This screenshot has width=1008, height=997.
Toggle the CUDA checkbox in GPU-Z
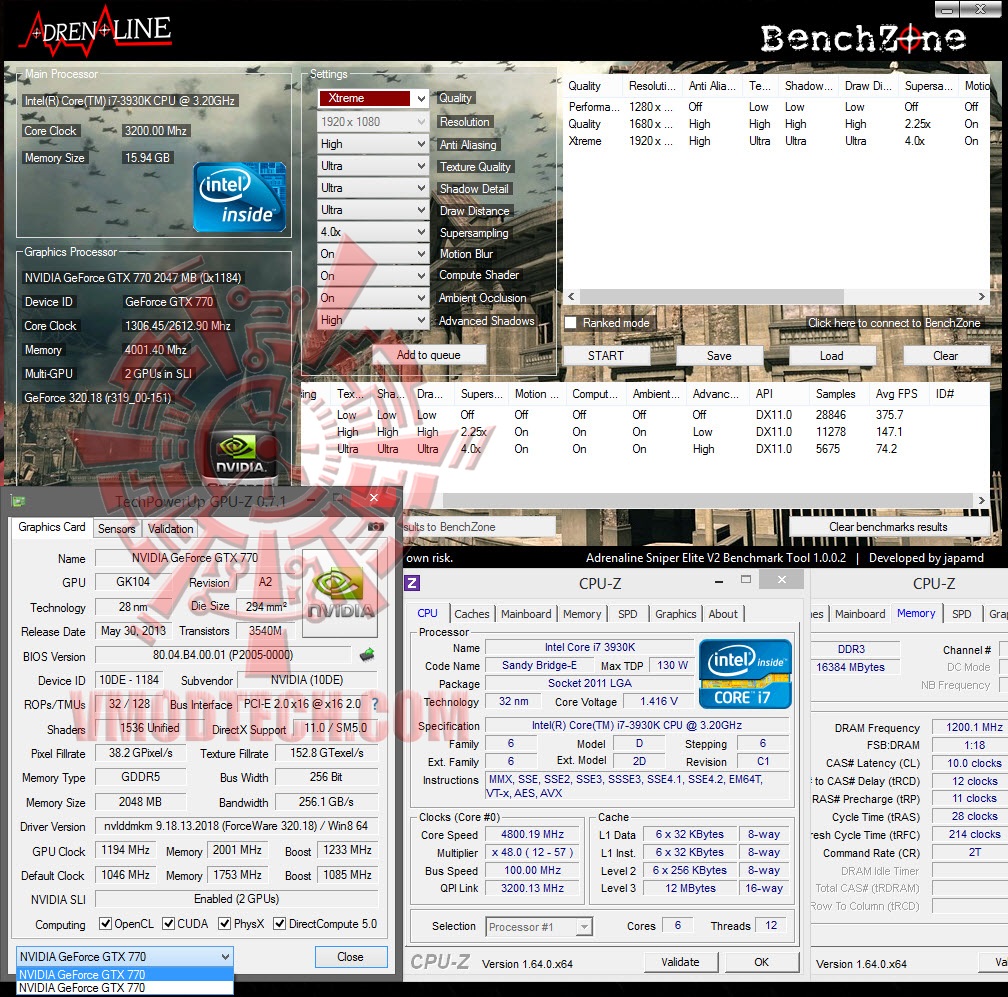point(168,924)
